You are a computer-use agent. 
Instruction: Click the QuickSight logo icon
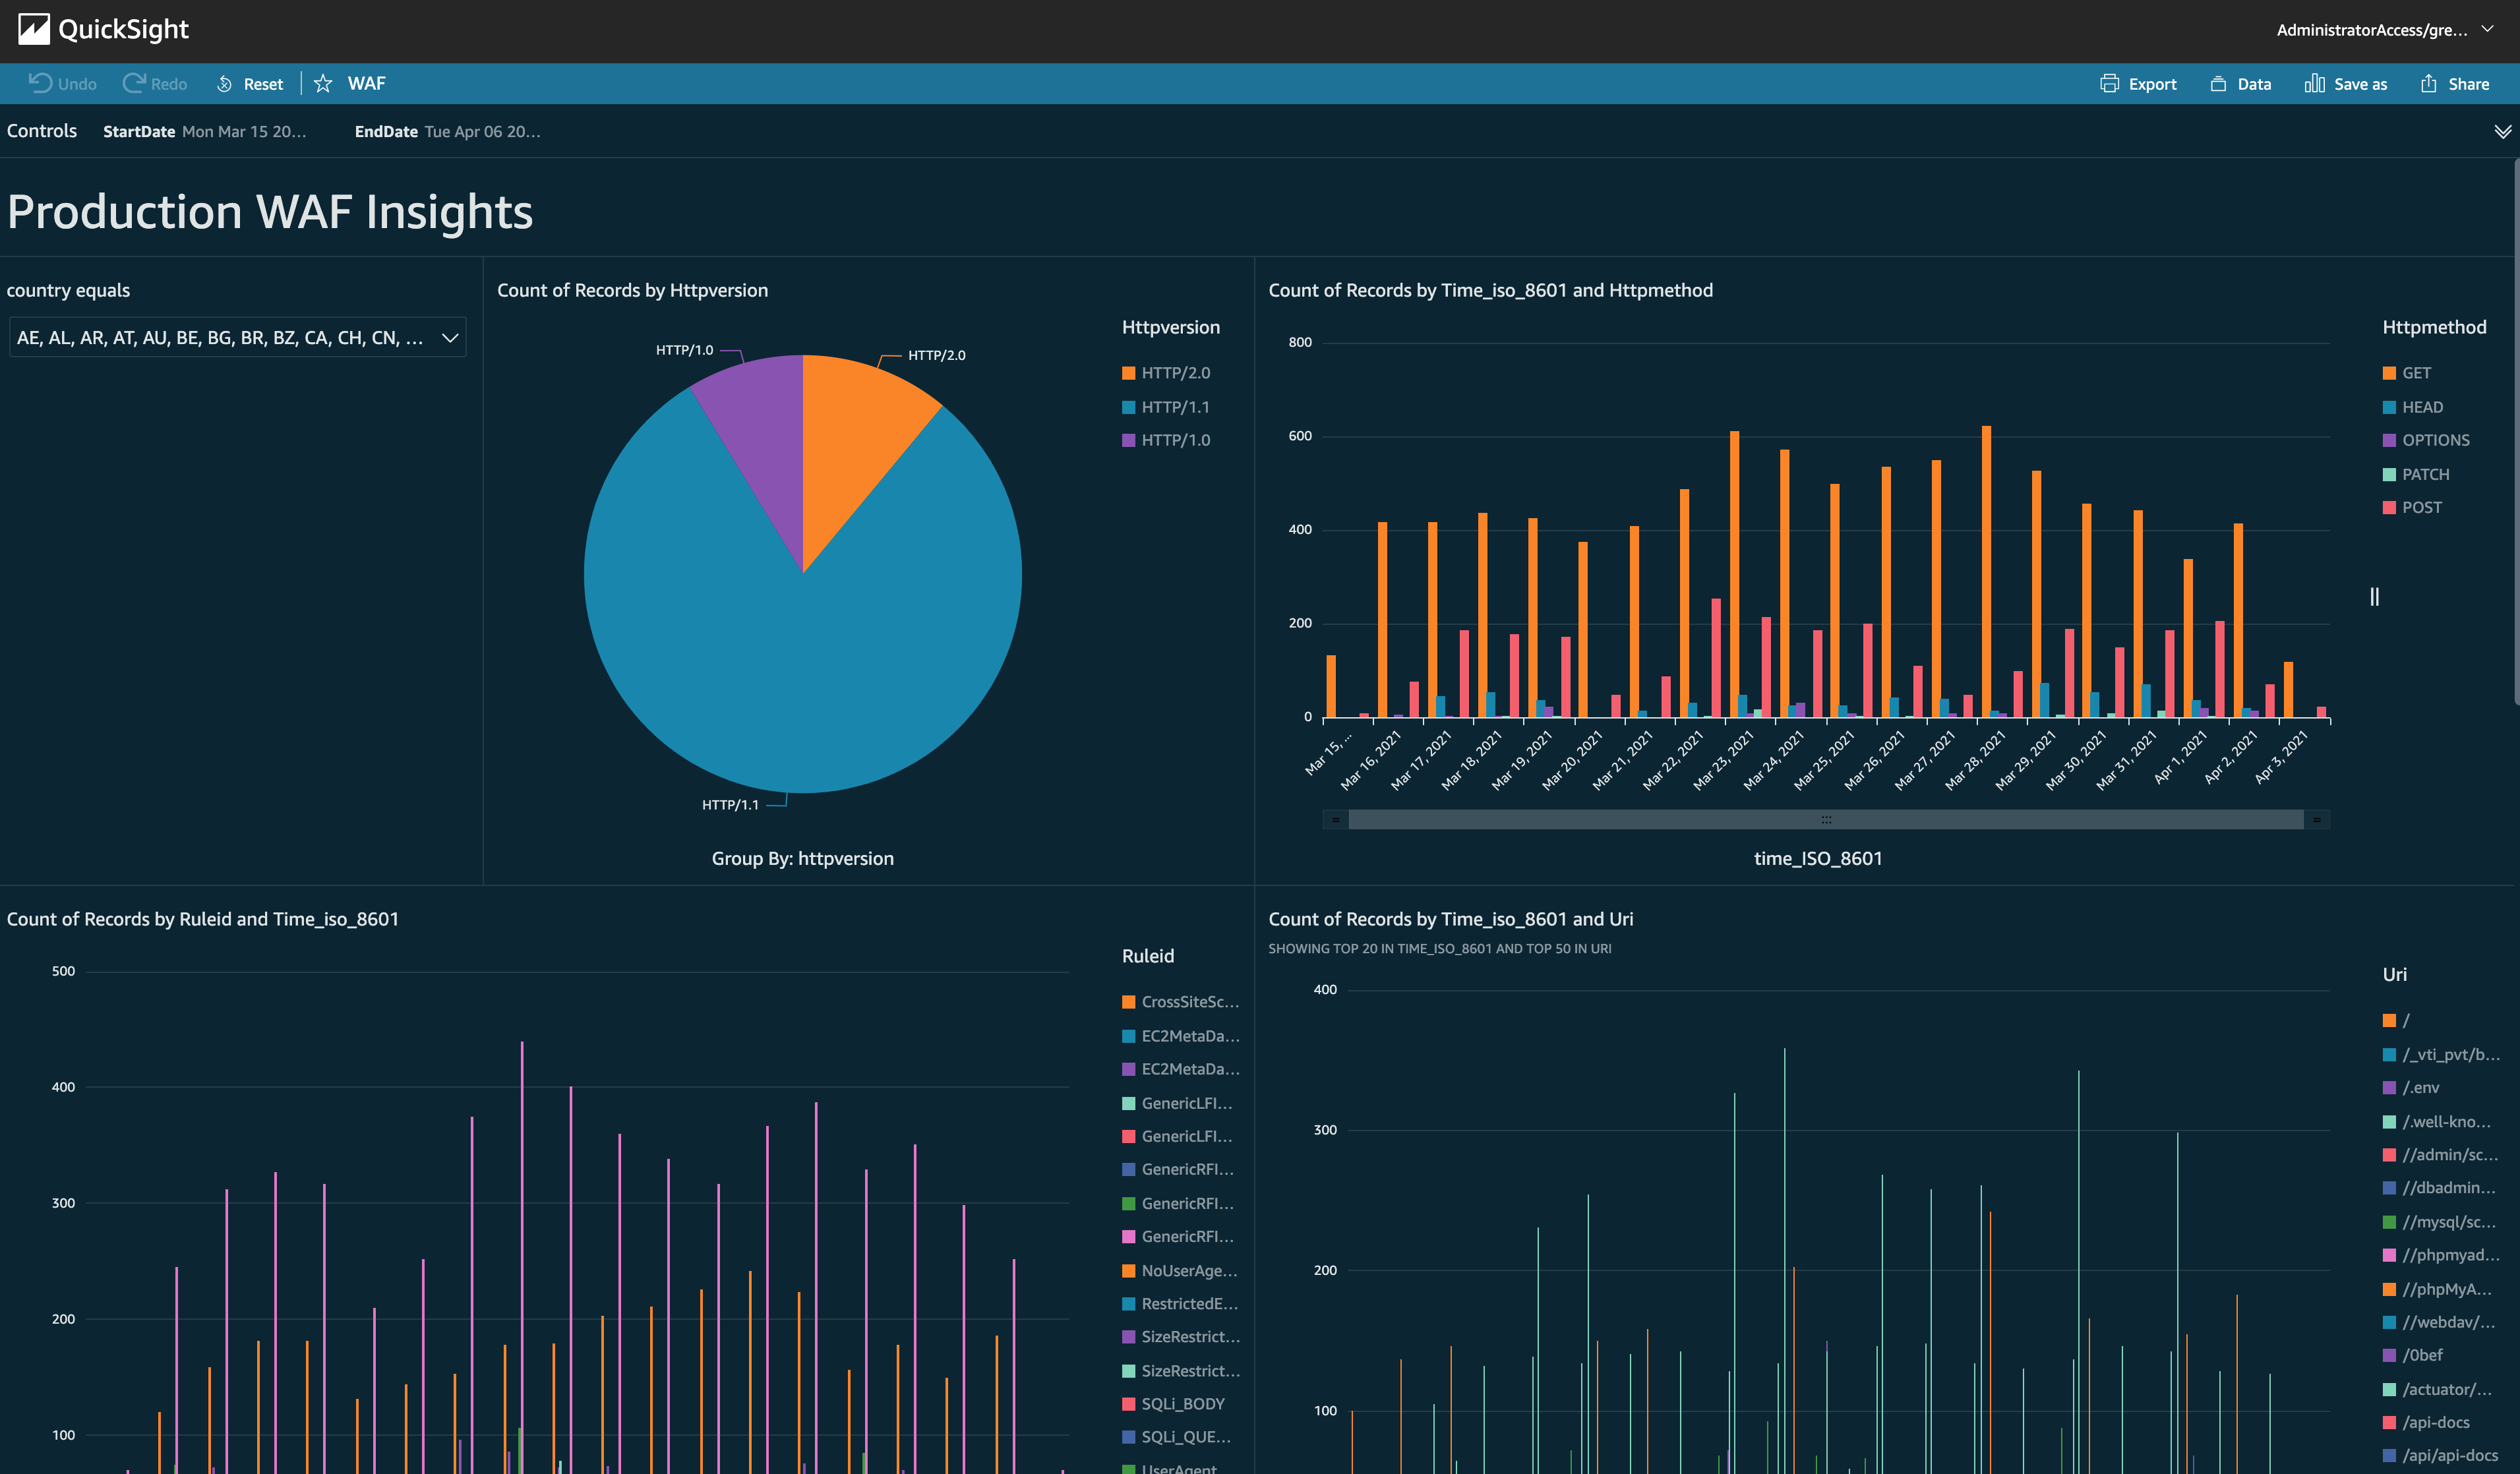click(x=34, y=29)
